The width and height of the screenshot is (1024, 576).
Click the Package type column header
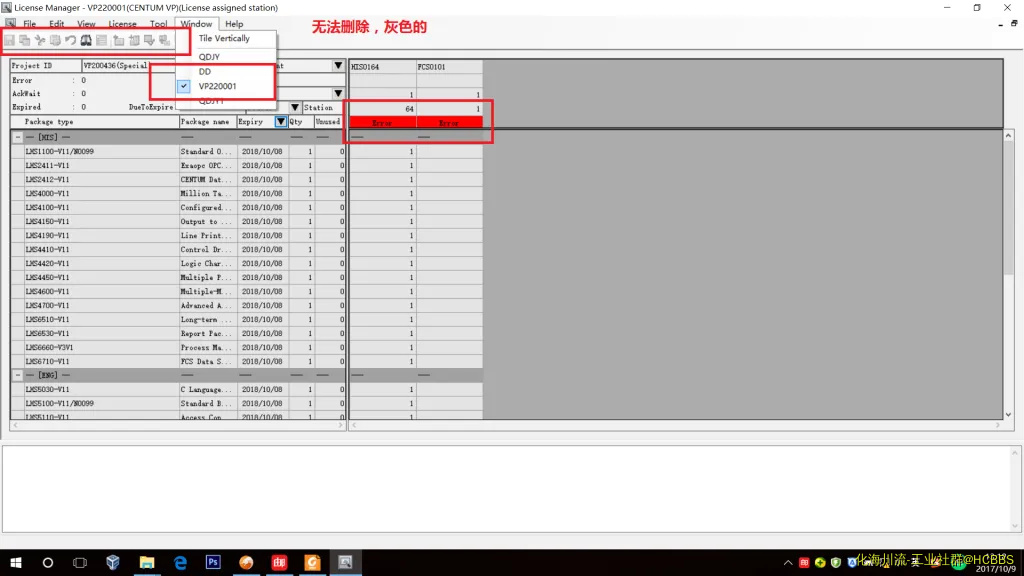(95, 121)
